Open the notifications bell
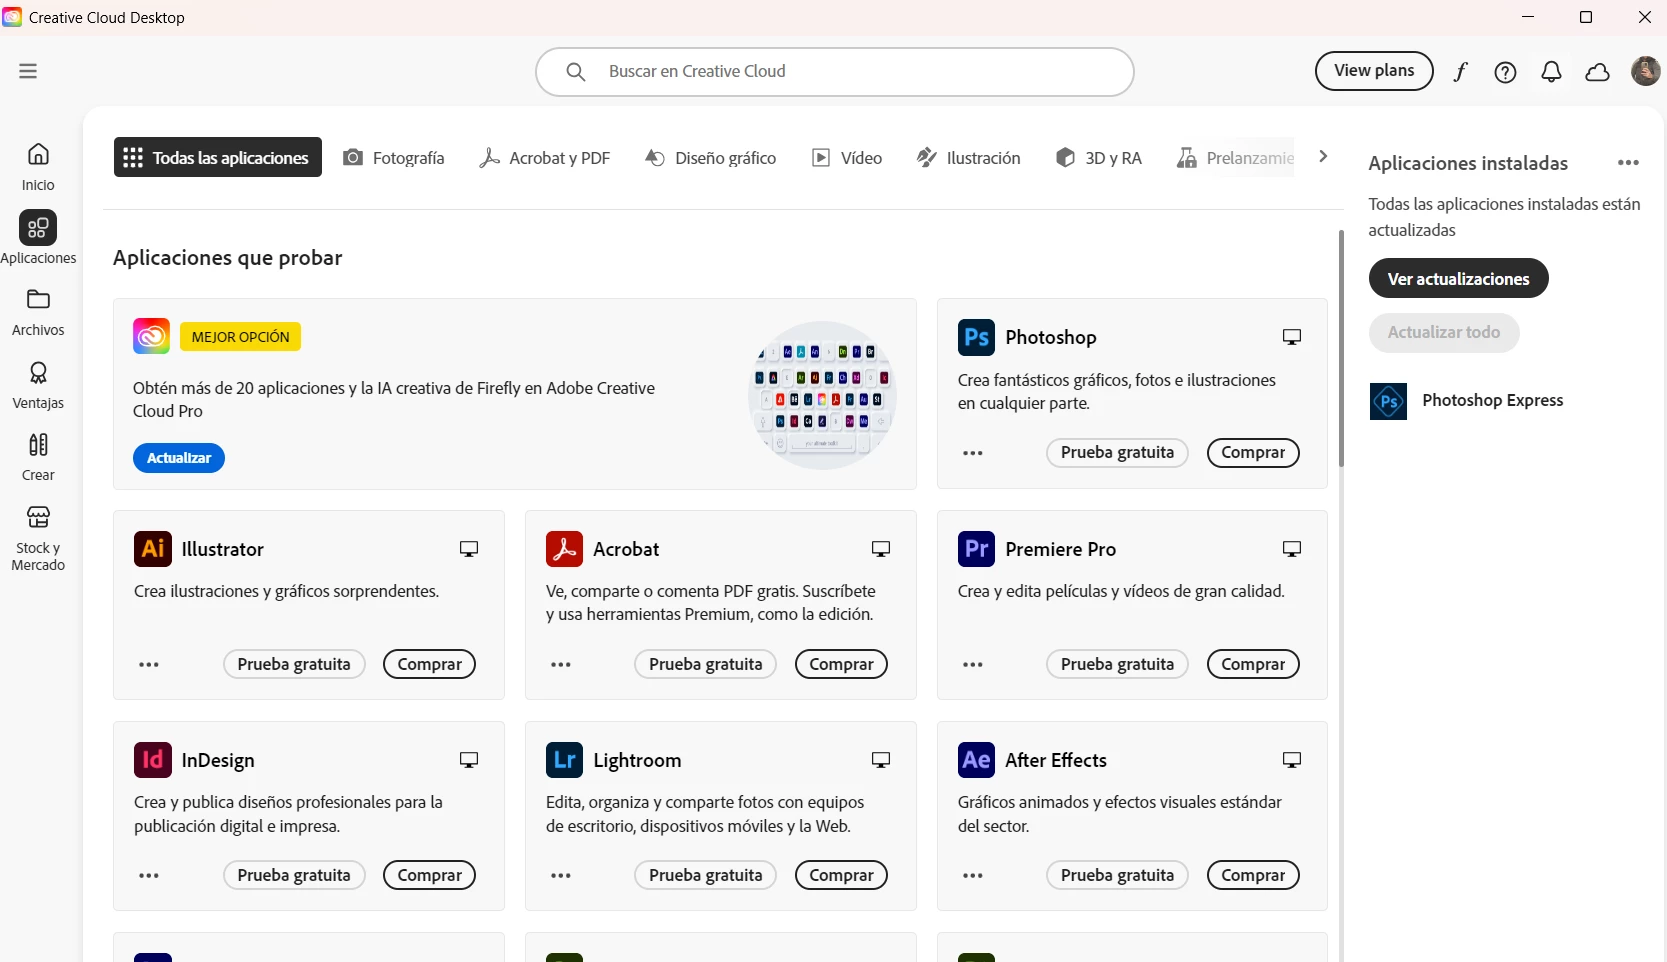1667x962 pixels. [1551, 72]
